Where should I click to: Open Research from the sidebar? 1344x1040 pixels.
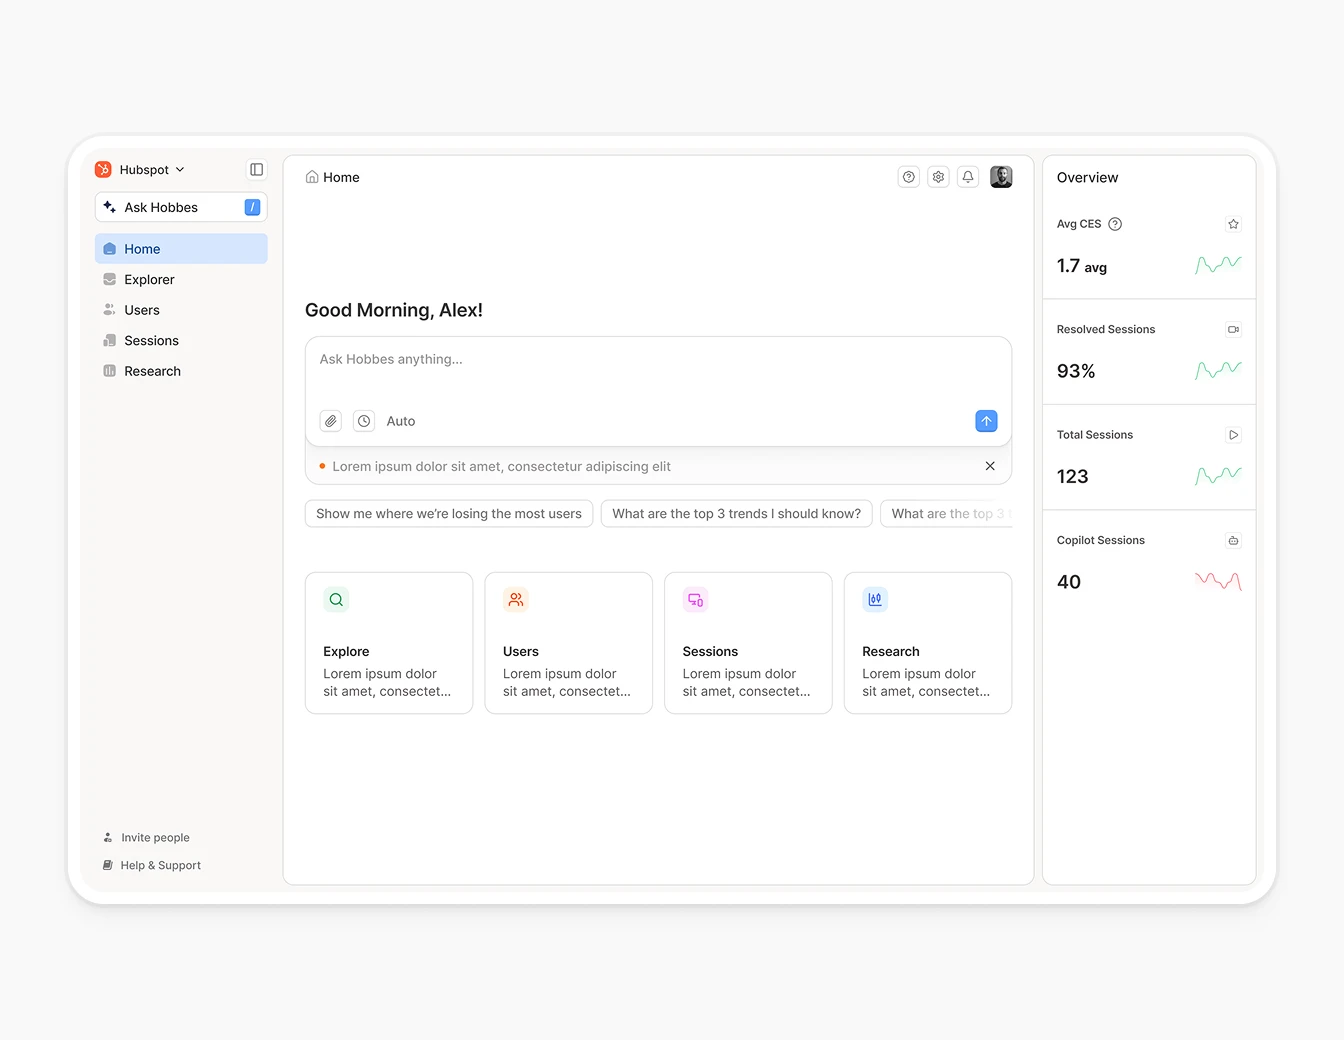point(152,371)
